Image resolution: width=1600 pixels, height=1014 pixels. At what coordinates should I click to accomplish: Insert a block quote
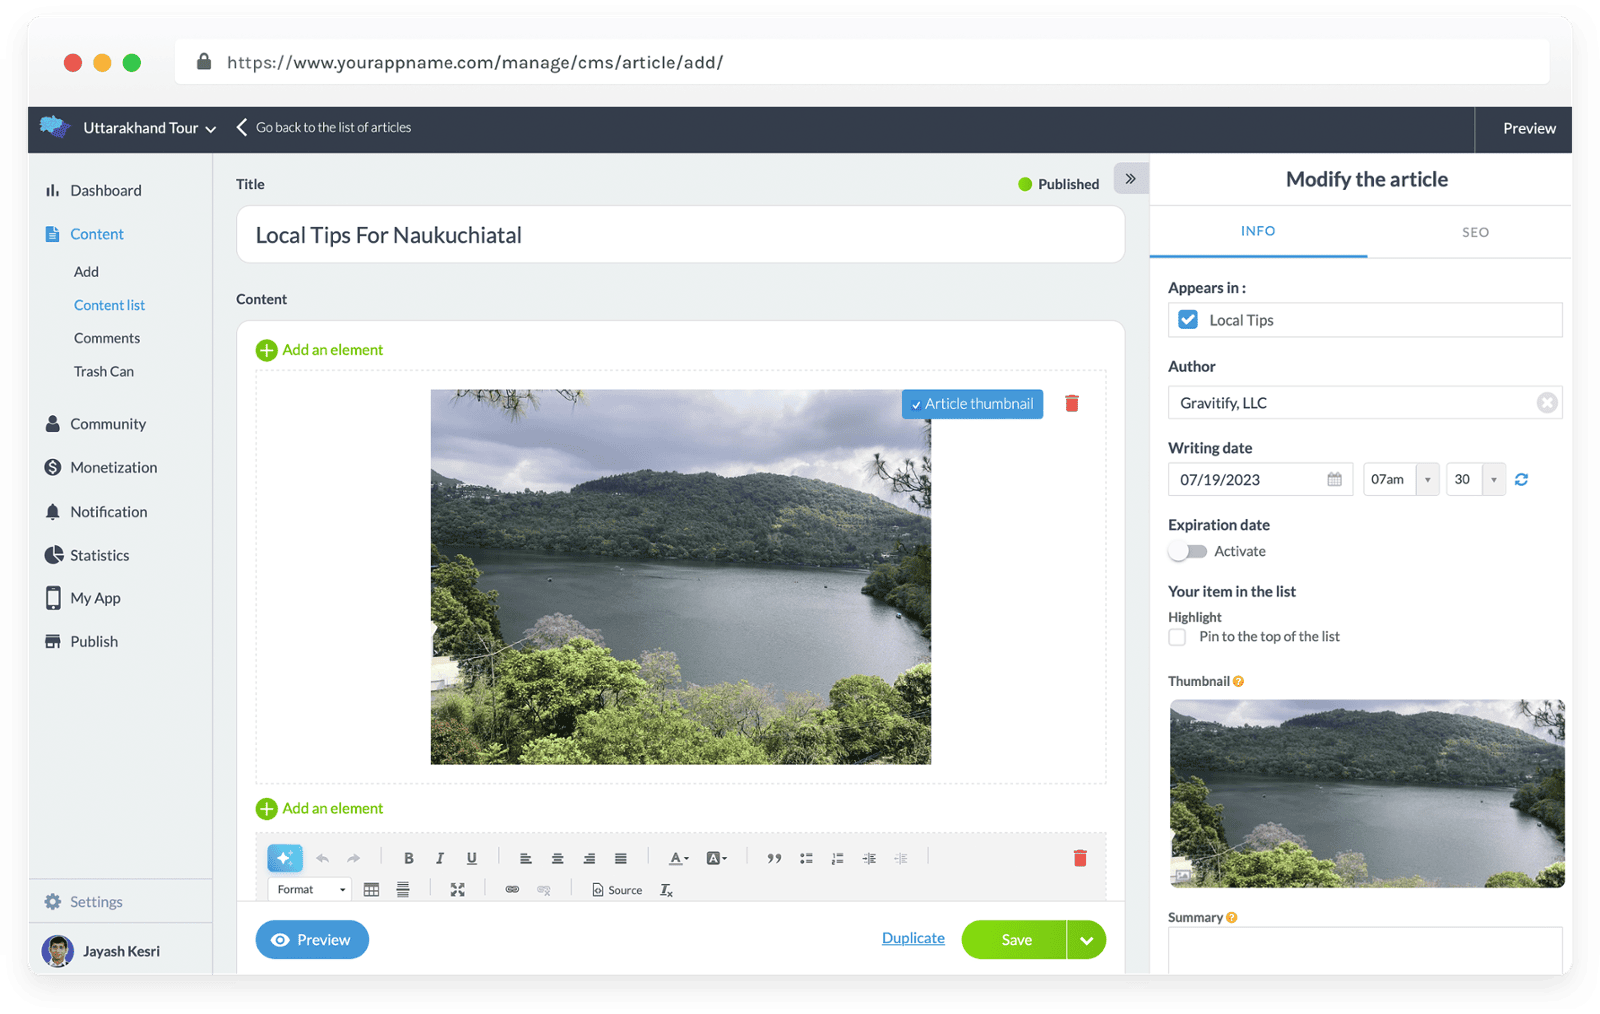[x=774, y=858]
